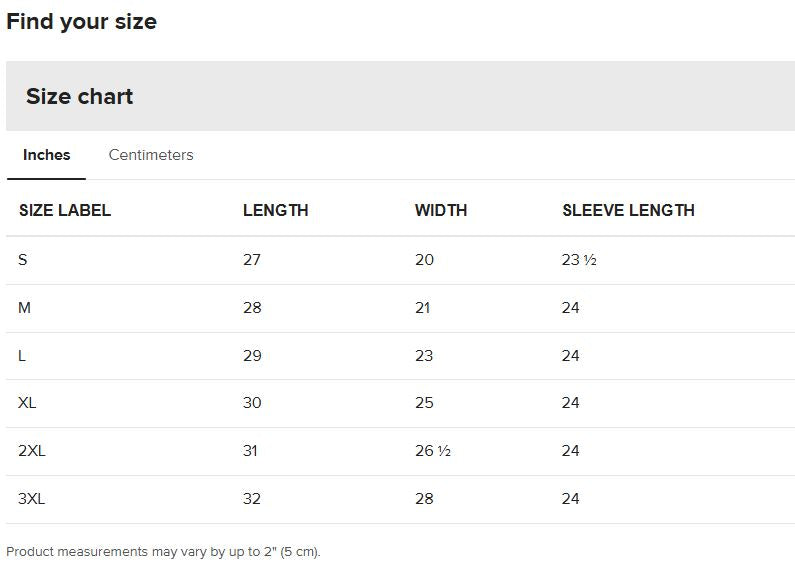
Task: Switch to the Centimeters tab
Action: (151, 155)
